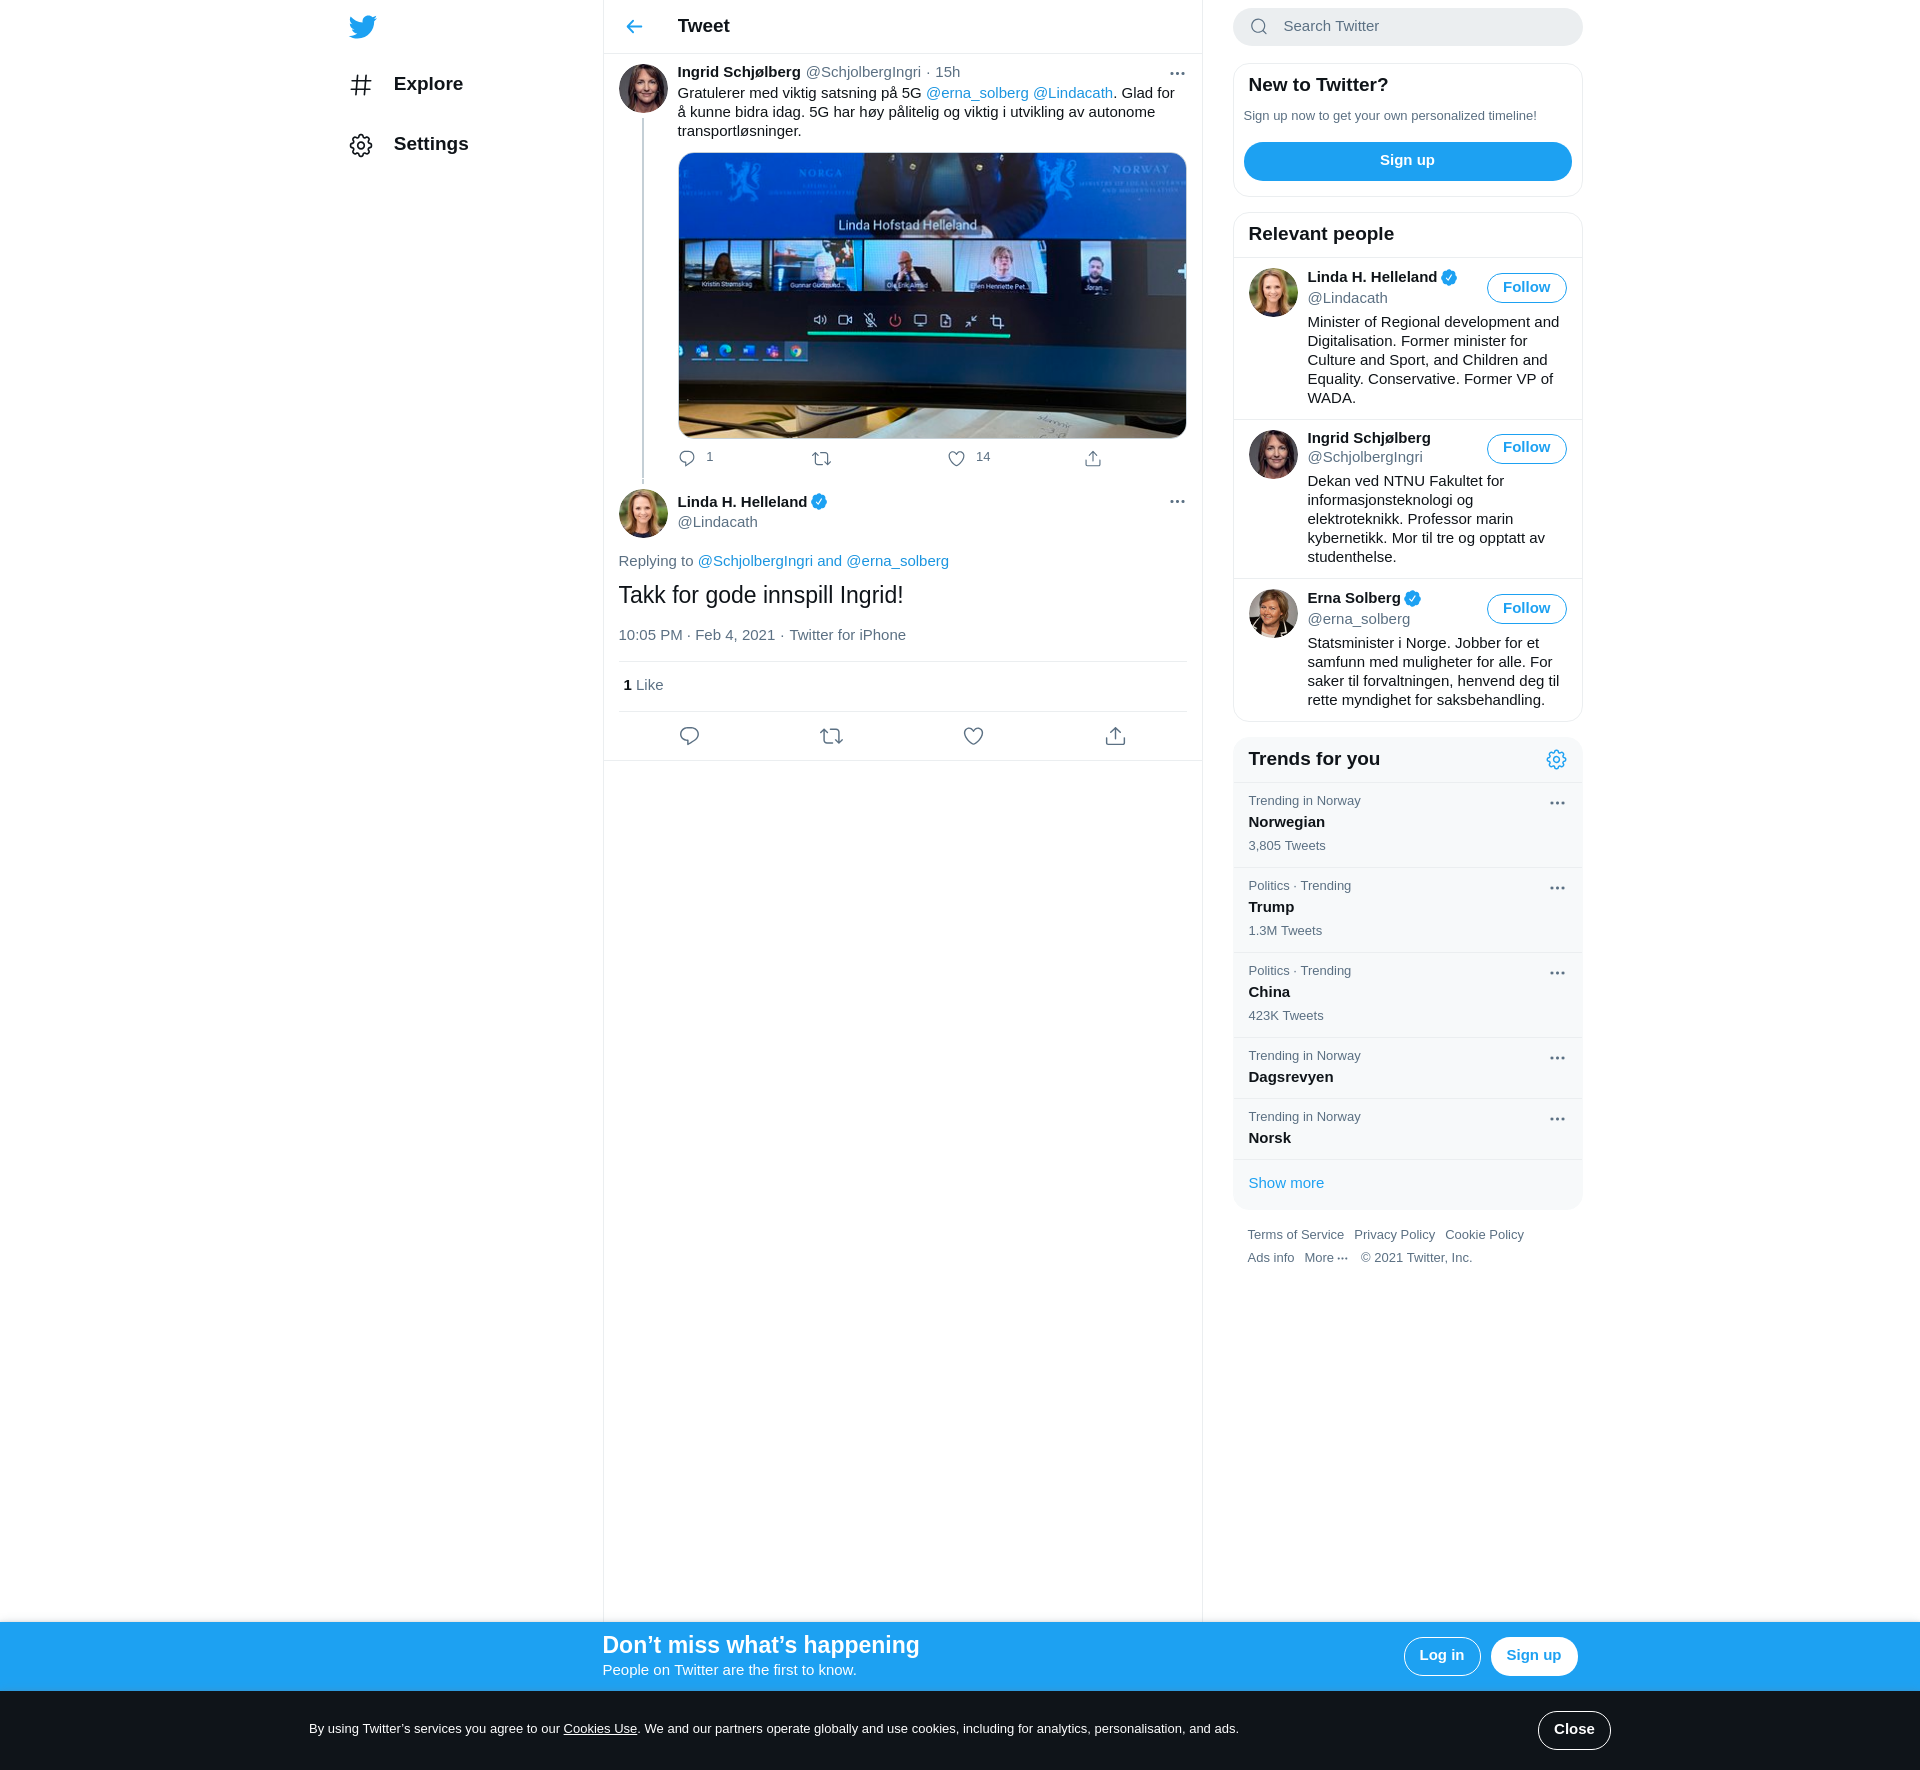This screenshot has width=1920, height=1770.
Task: Open options for the Trump trend
Action: 1557,888
